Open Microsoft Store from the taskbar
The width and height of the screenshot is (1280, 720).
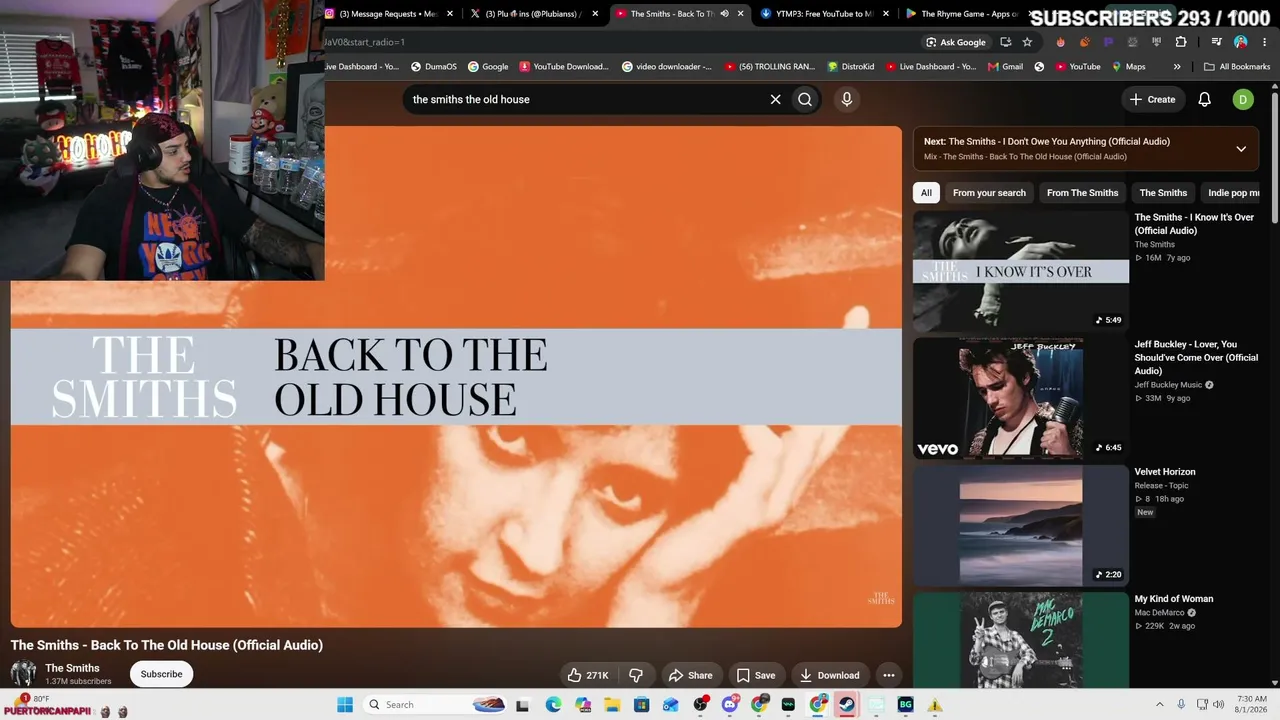pos(641,705)
